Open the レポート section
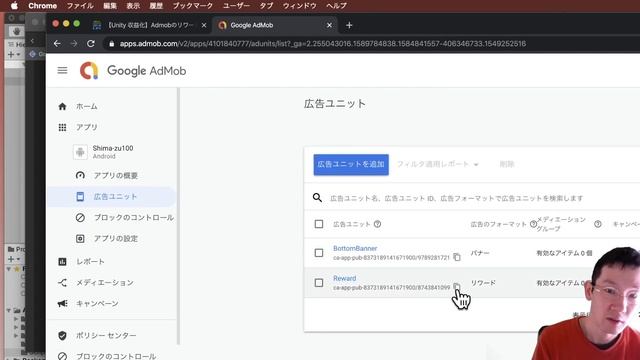 pyautogui.click(x=90, y=262)
